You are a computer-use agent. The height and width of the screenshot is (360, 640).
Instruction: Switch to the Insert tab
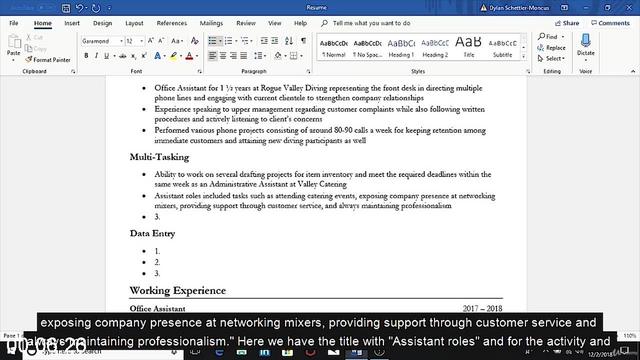[x=72, y=23]
